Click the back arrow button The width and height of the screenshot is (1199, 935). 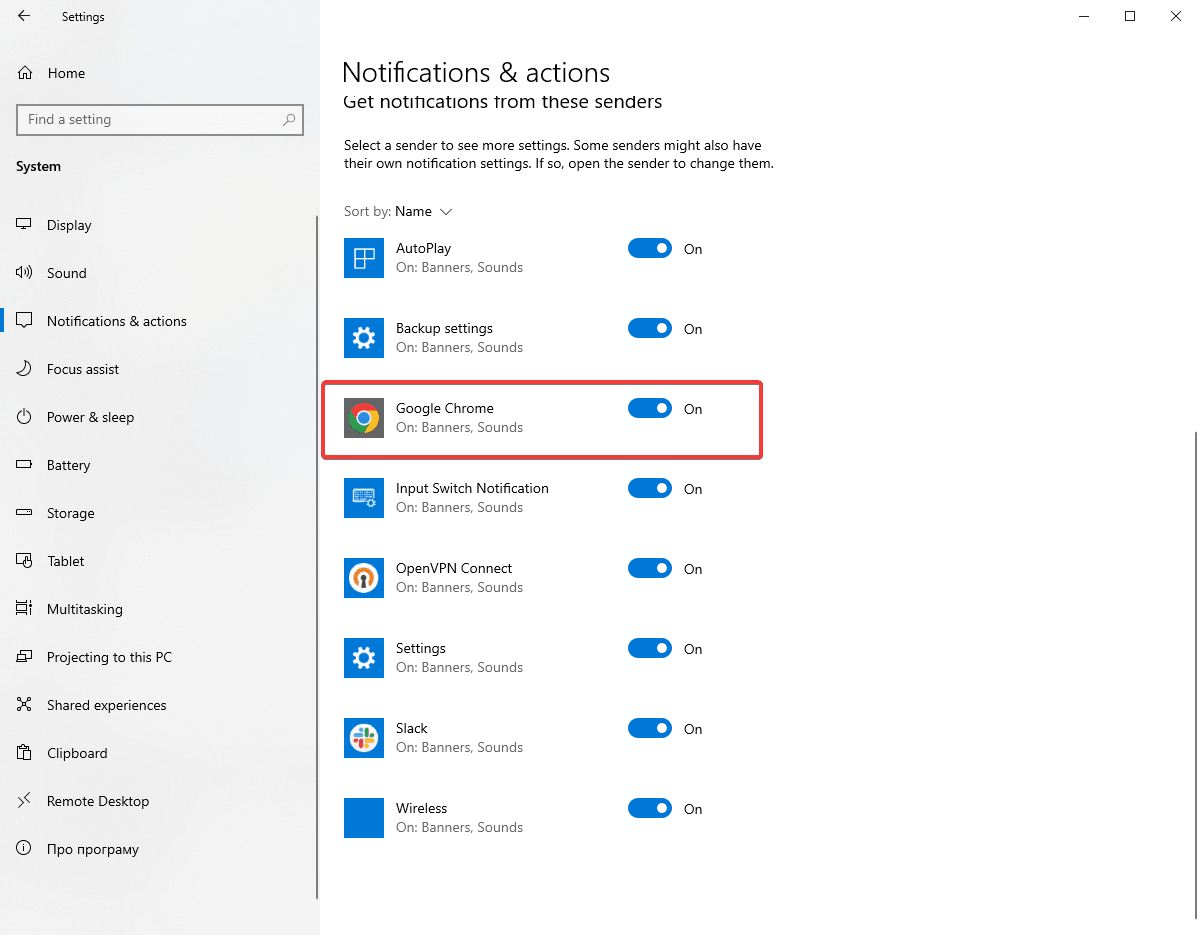[24, 16]
